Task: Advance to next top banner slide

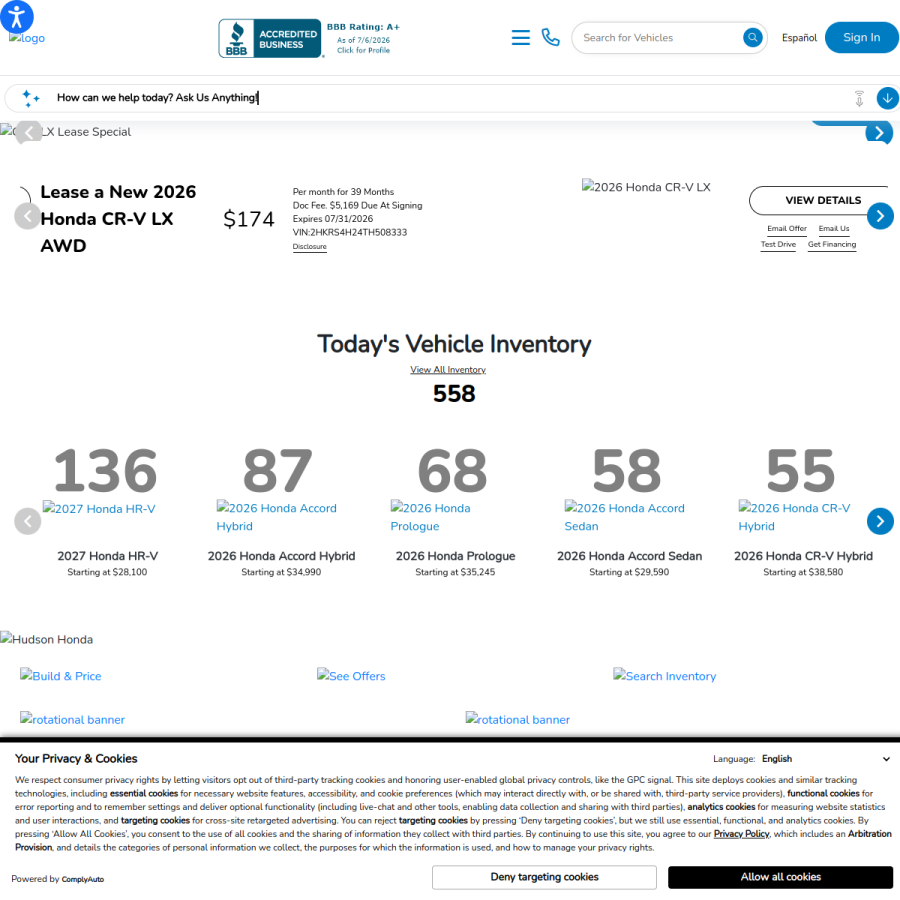Action: 879,133
